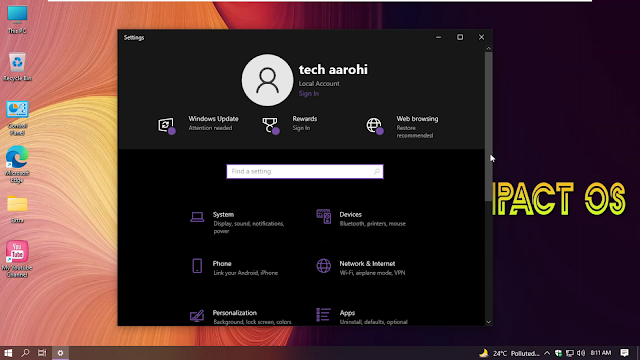640x360 pixels.
Task: Click the Find a setting search field
Action: (305, 171)
